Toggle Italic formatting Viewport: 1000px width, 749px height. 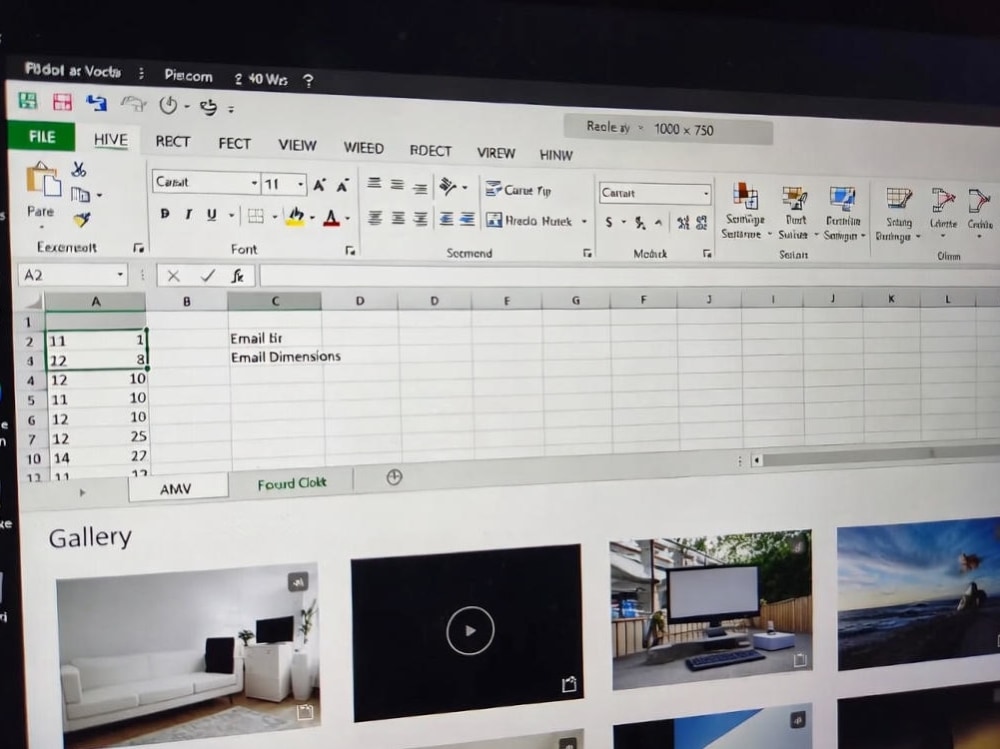point(188,215)
